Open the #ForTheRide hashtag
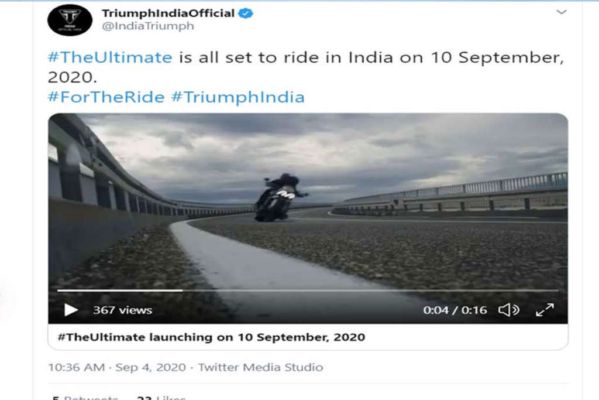This screenshot has height=400, width=599. [106, 97]
